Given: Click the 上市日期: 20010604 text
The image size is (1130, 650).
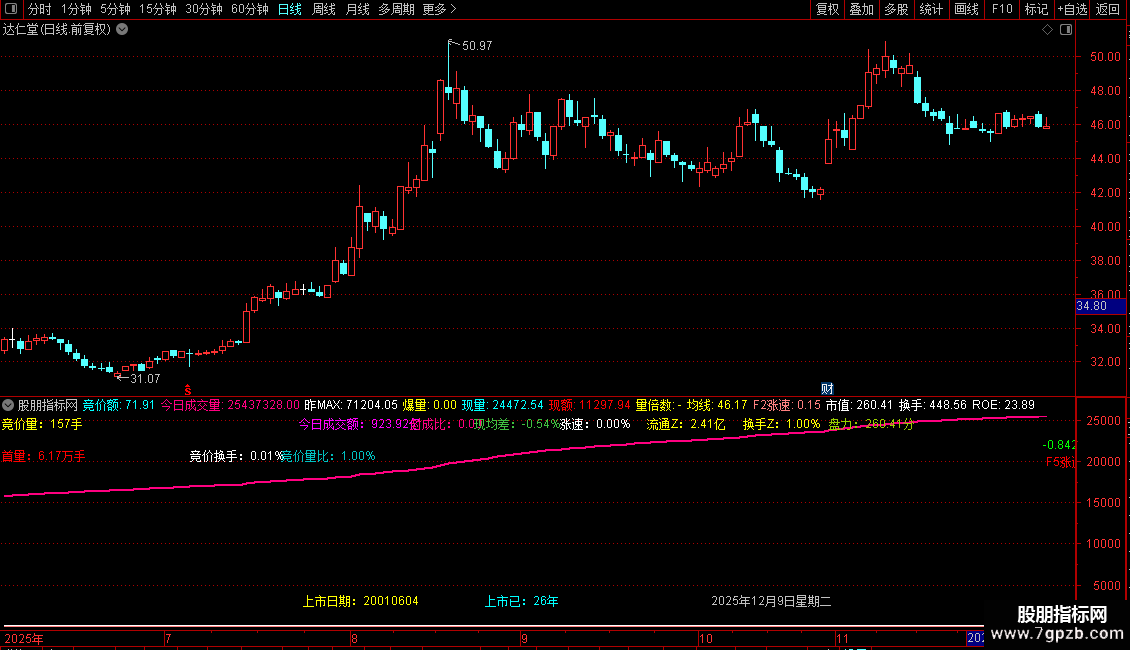Looking at the screenshot, I should [x=360, y=601].
